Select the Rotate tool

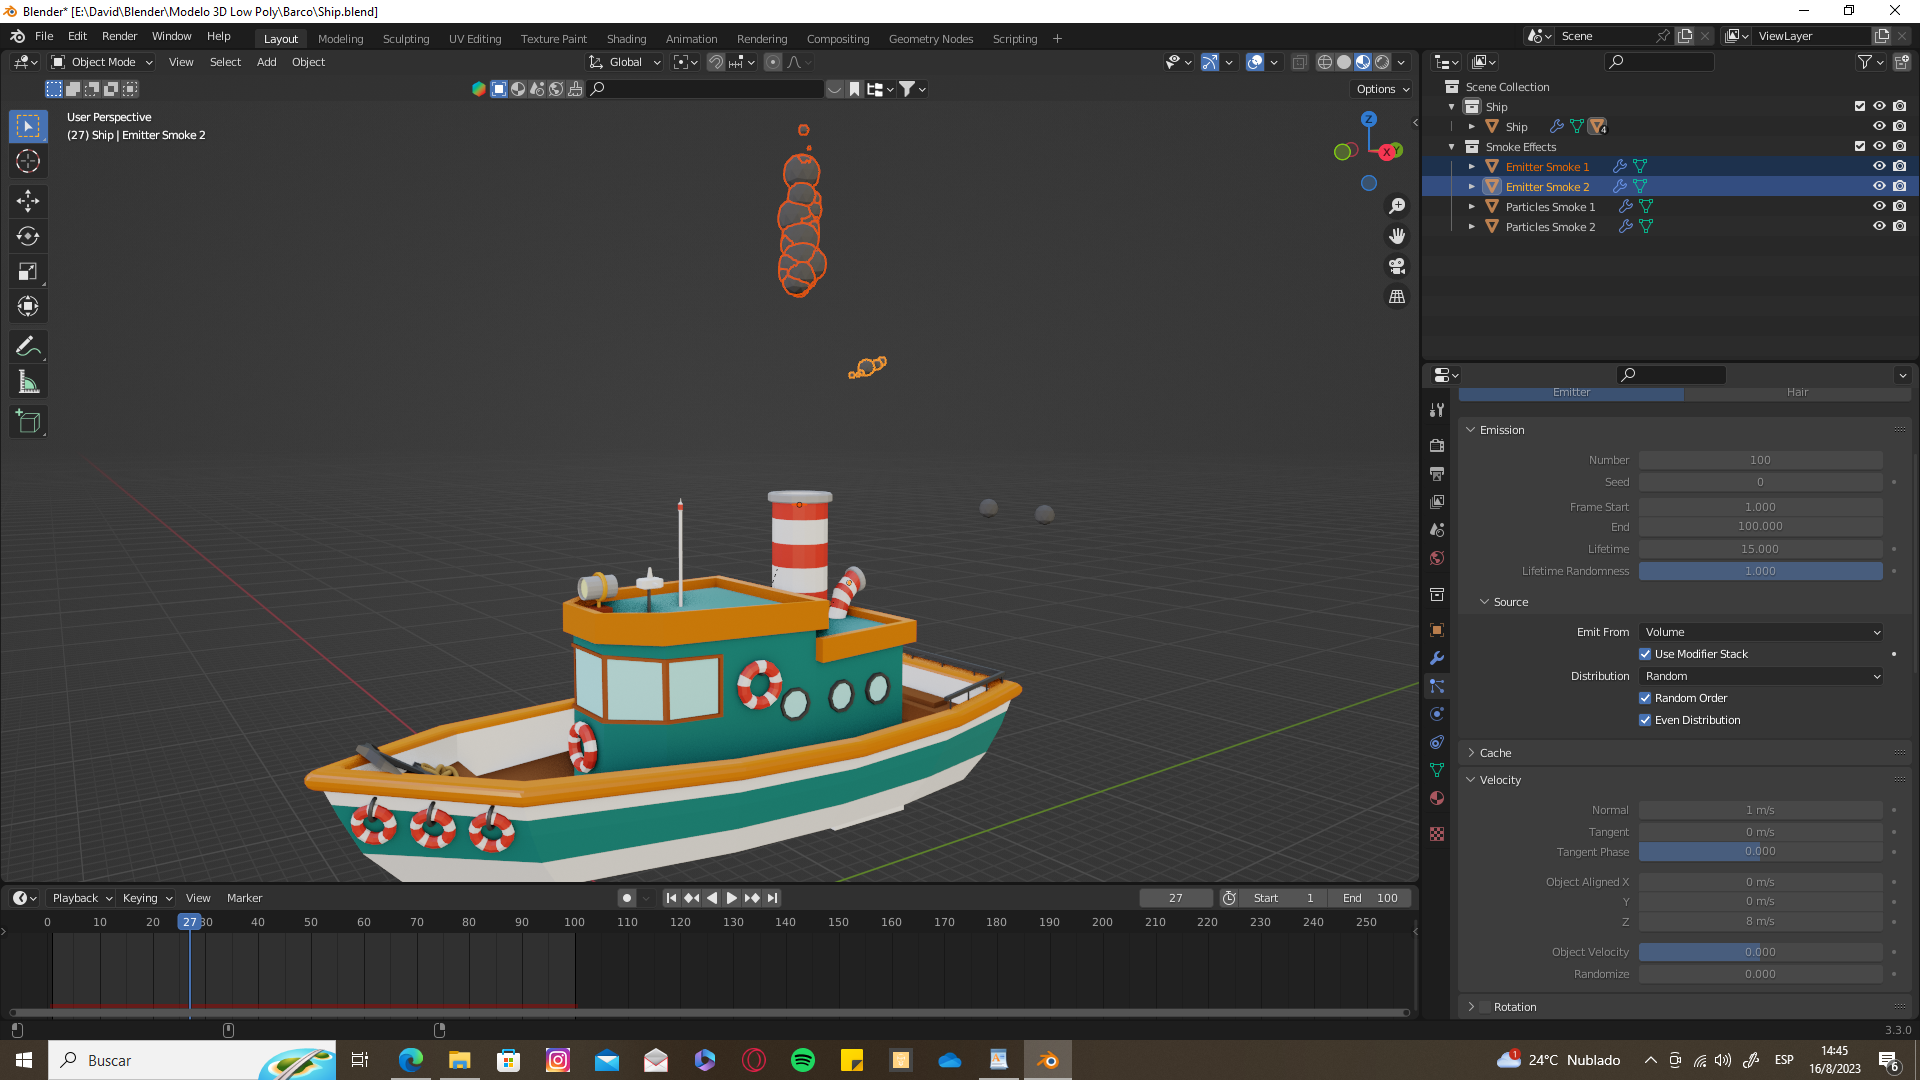point(28,237)
